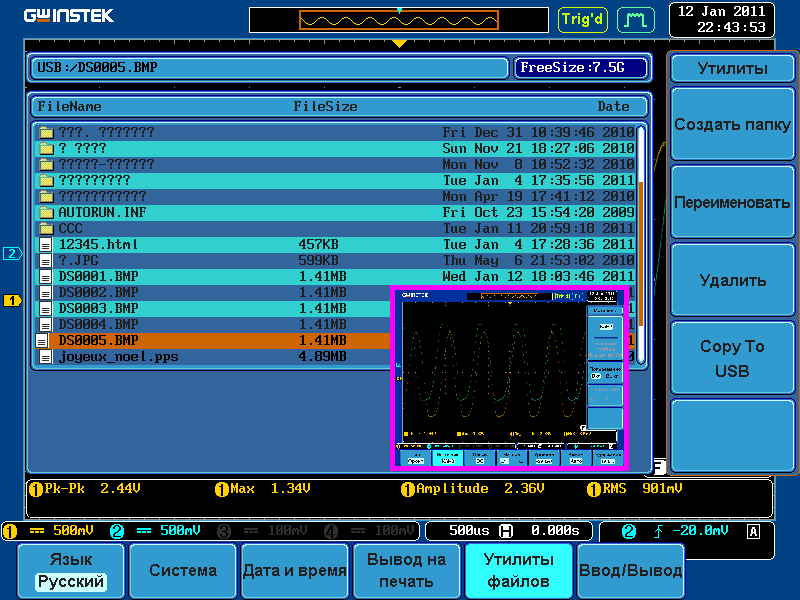Select the DS0003.BMP file row
The height and width of the screenshot is (600, 800).
coord(98,308)
